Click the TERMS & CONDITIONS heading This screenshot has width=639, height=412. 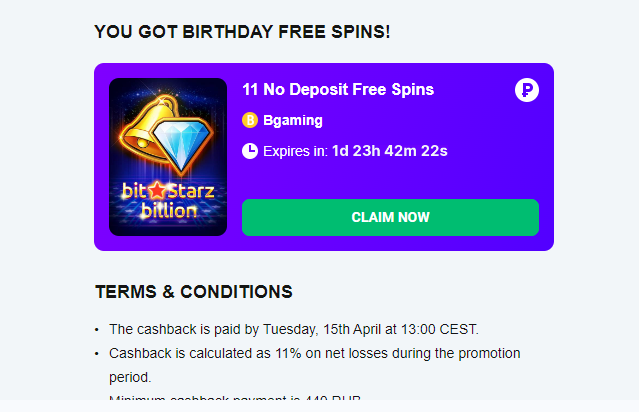[194, 292]
